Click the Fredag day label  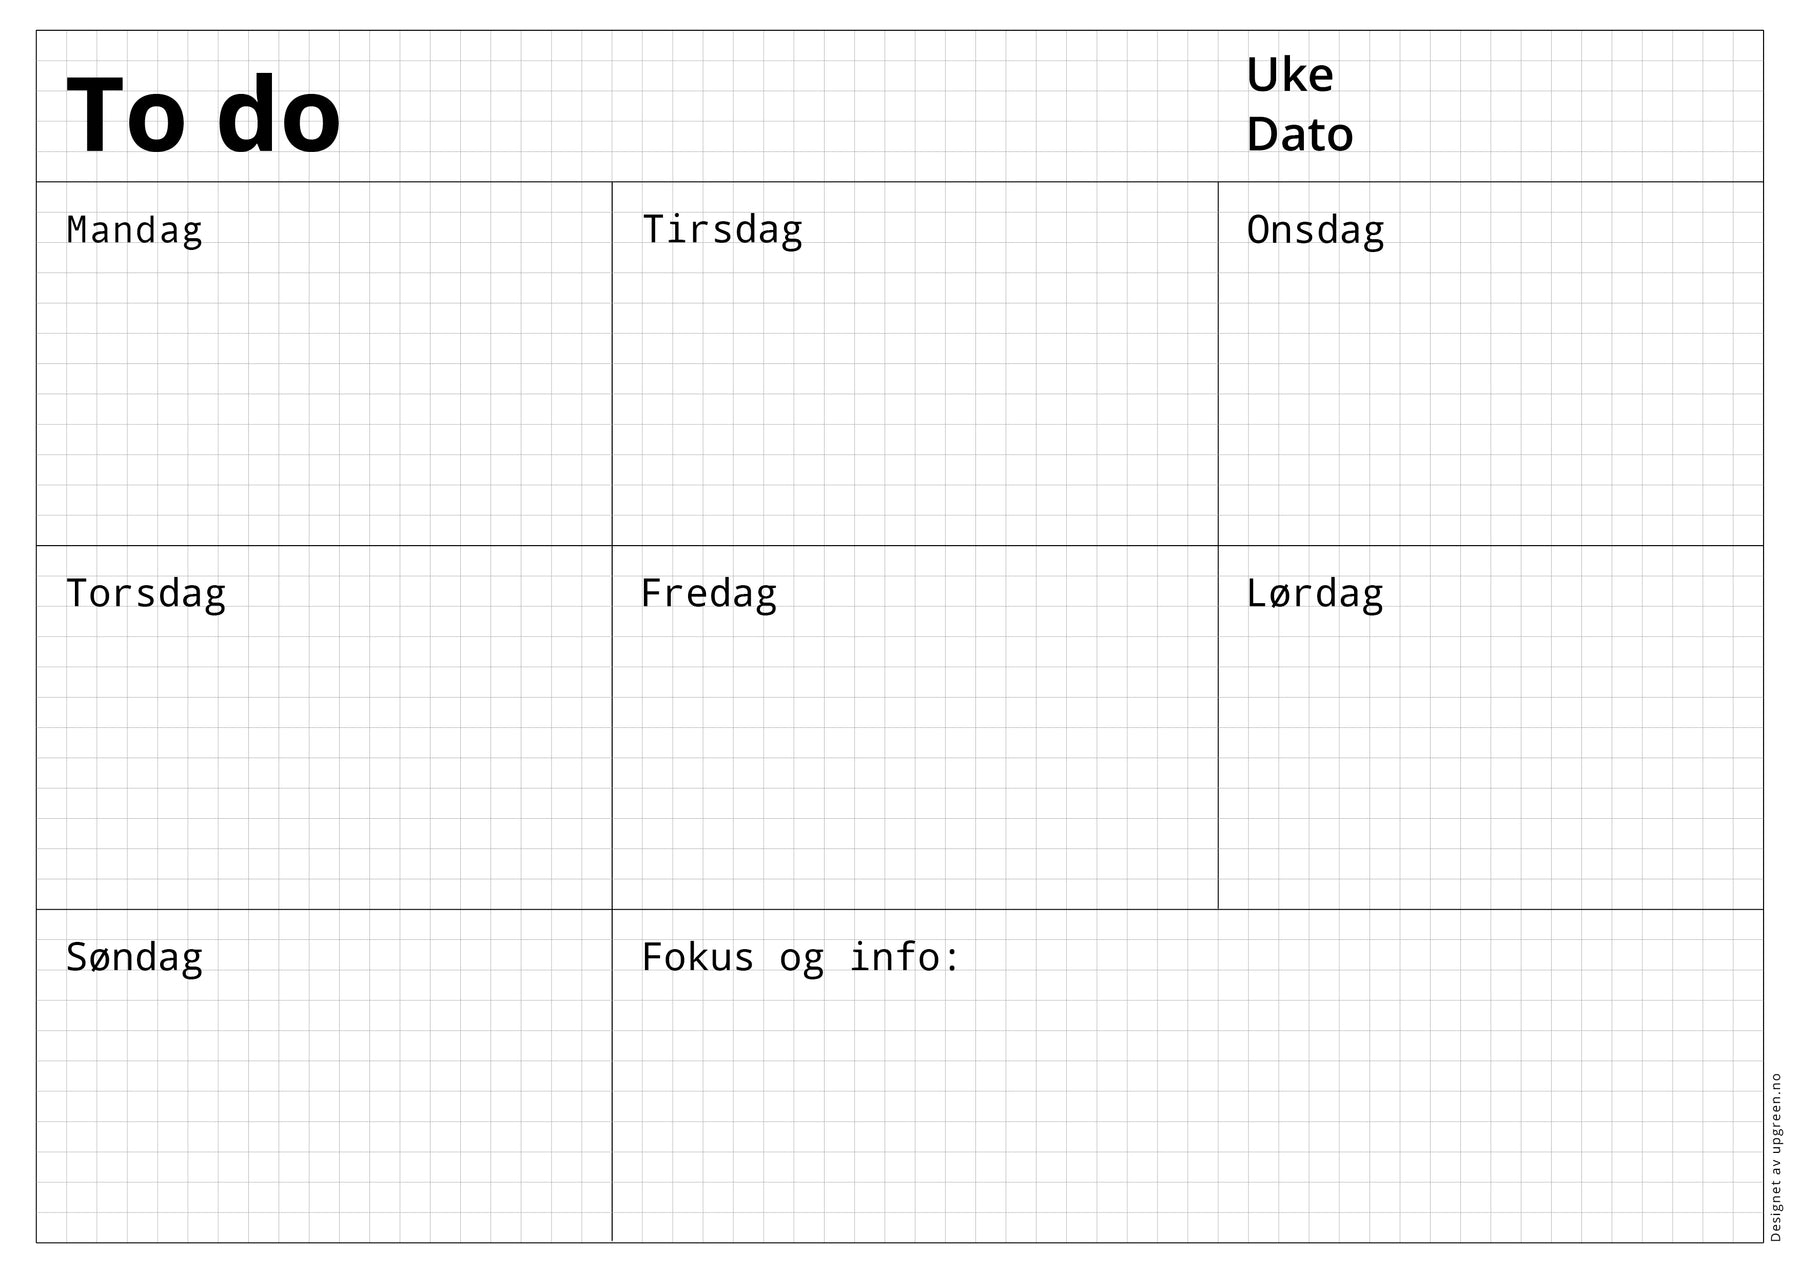tap(708, 594)
